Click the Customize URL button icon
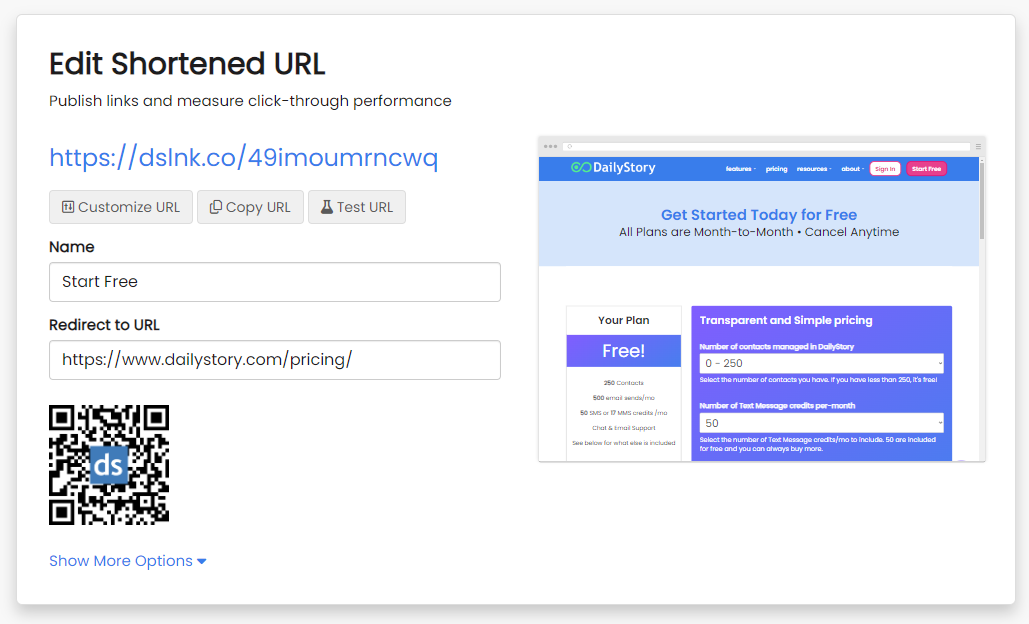1029x624 pixels. (x=67, y=207)
